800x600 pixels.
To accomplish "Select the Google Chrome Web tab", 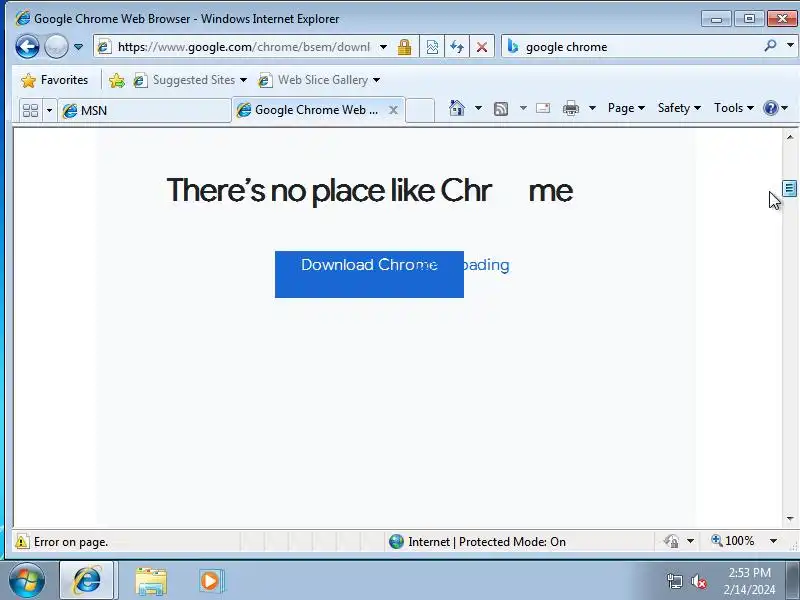I will click(x=310, y=110).
